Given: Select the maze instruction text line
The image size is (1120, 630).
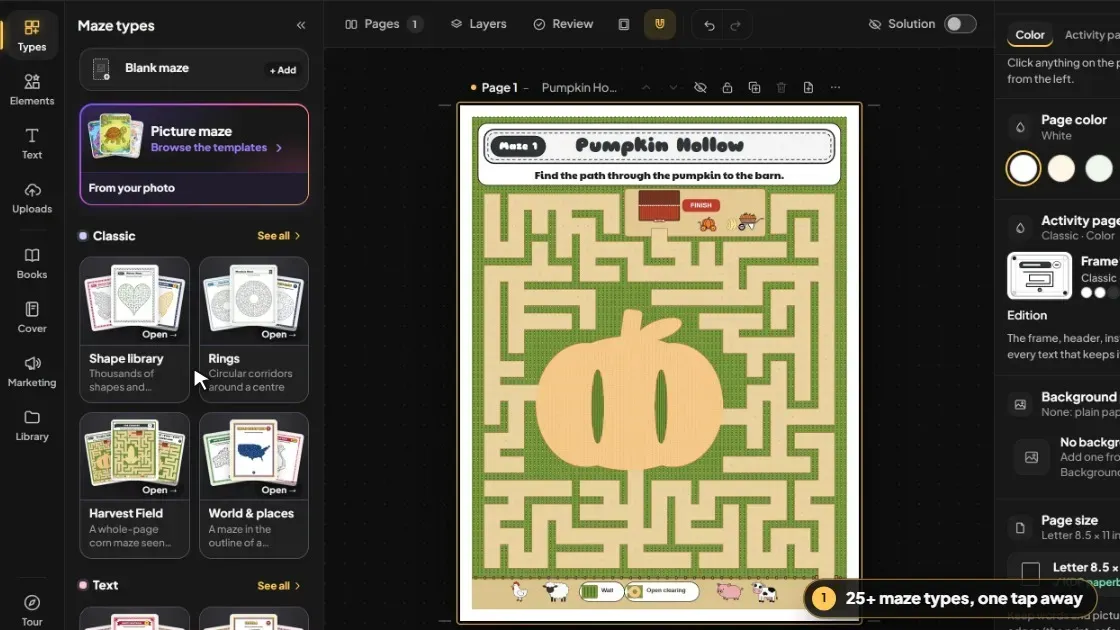Looking at the screenshot, I should [659, 176].
